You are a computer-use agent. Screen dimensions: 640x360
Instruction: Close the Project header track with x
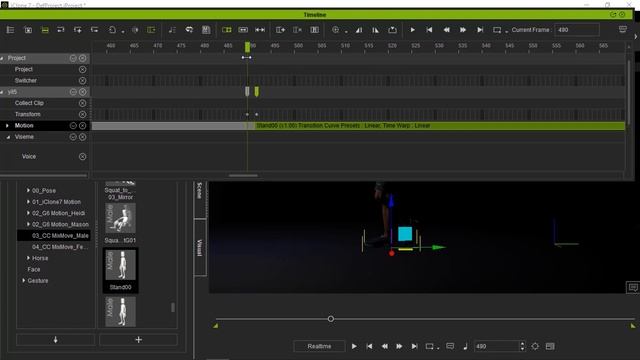coord(82,58)
